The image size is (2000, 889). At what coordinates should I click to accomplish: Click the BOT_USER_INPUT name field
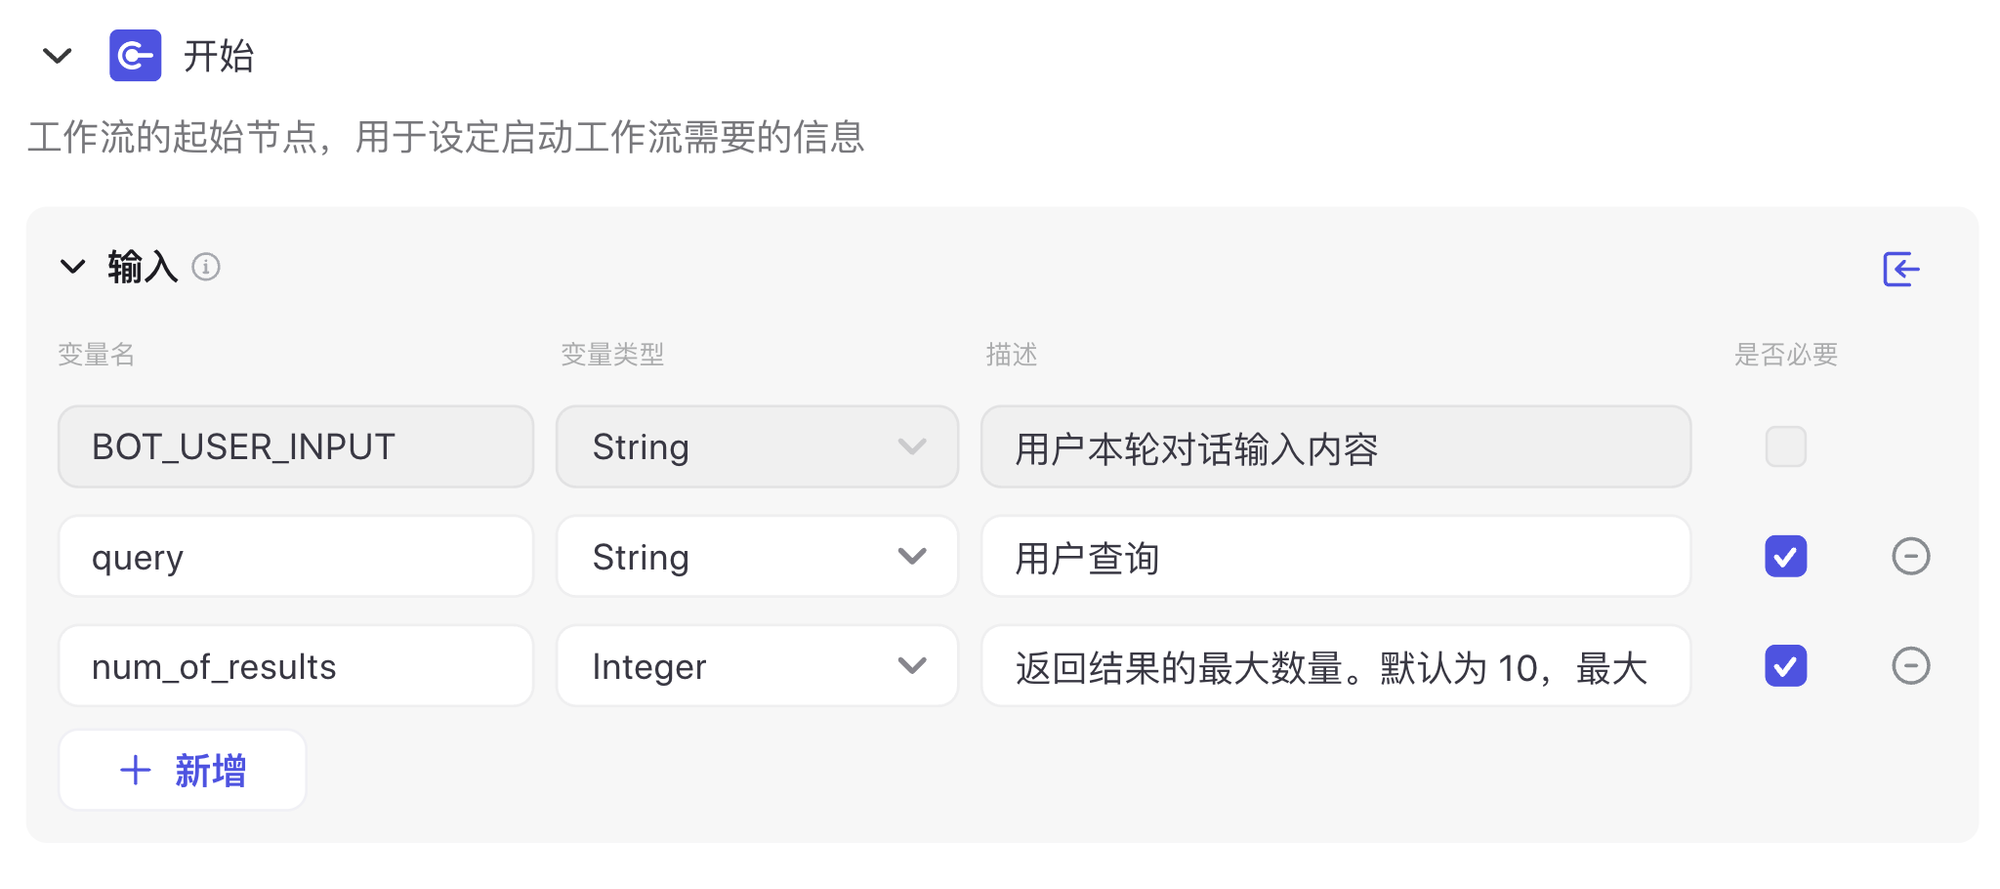[x=295, y=447]
